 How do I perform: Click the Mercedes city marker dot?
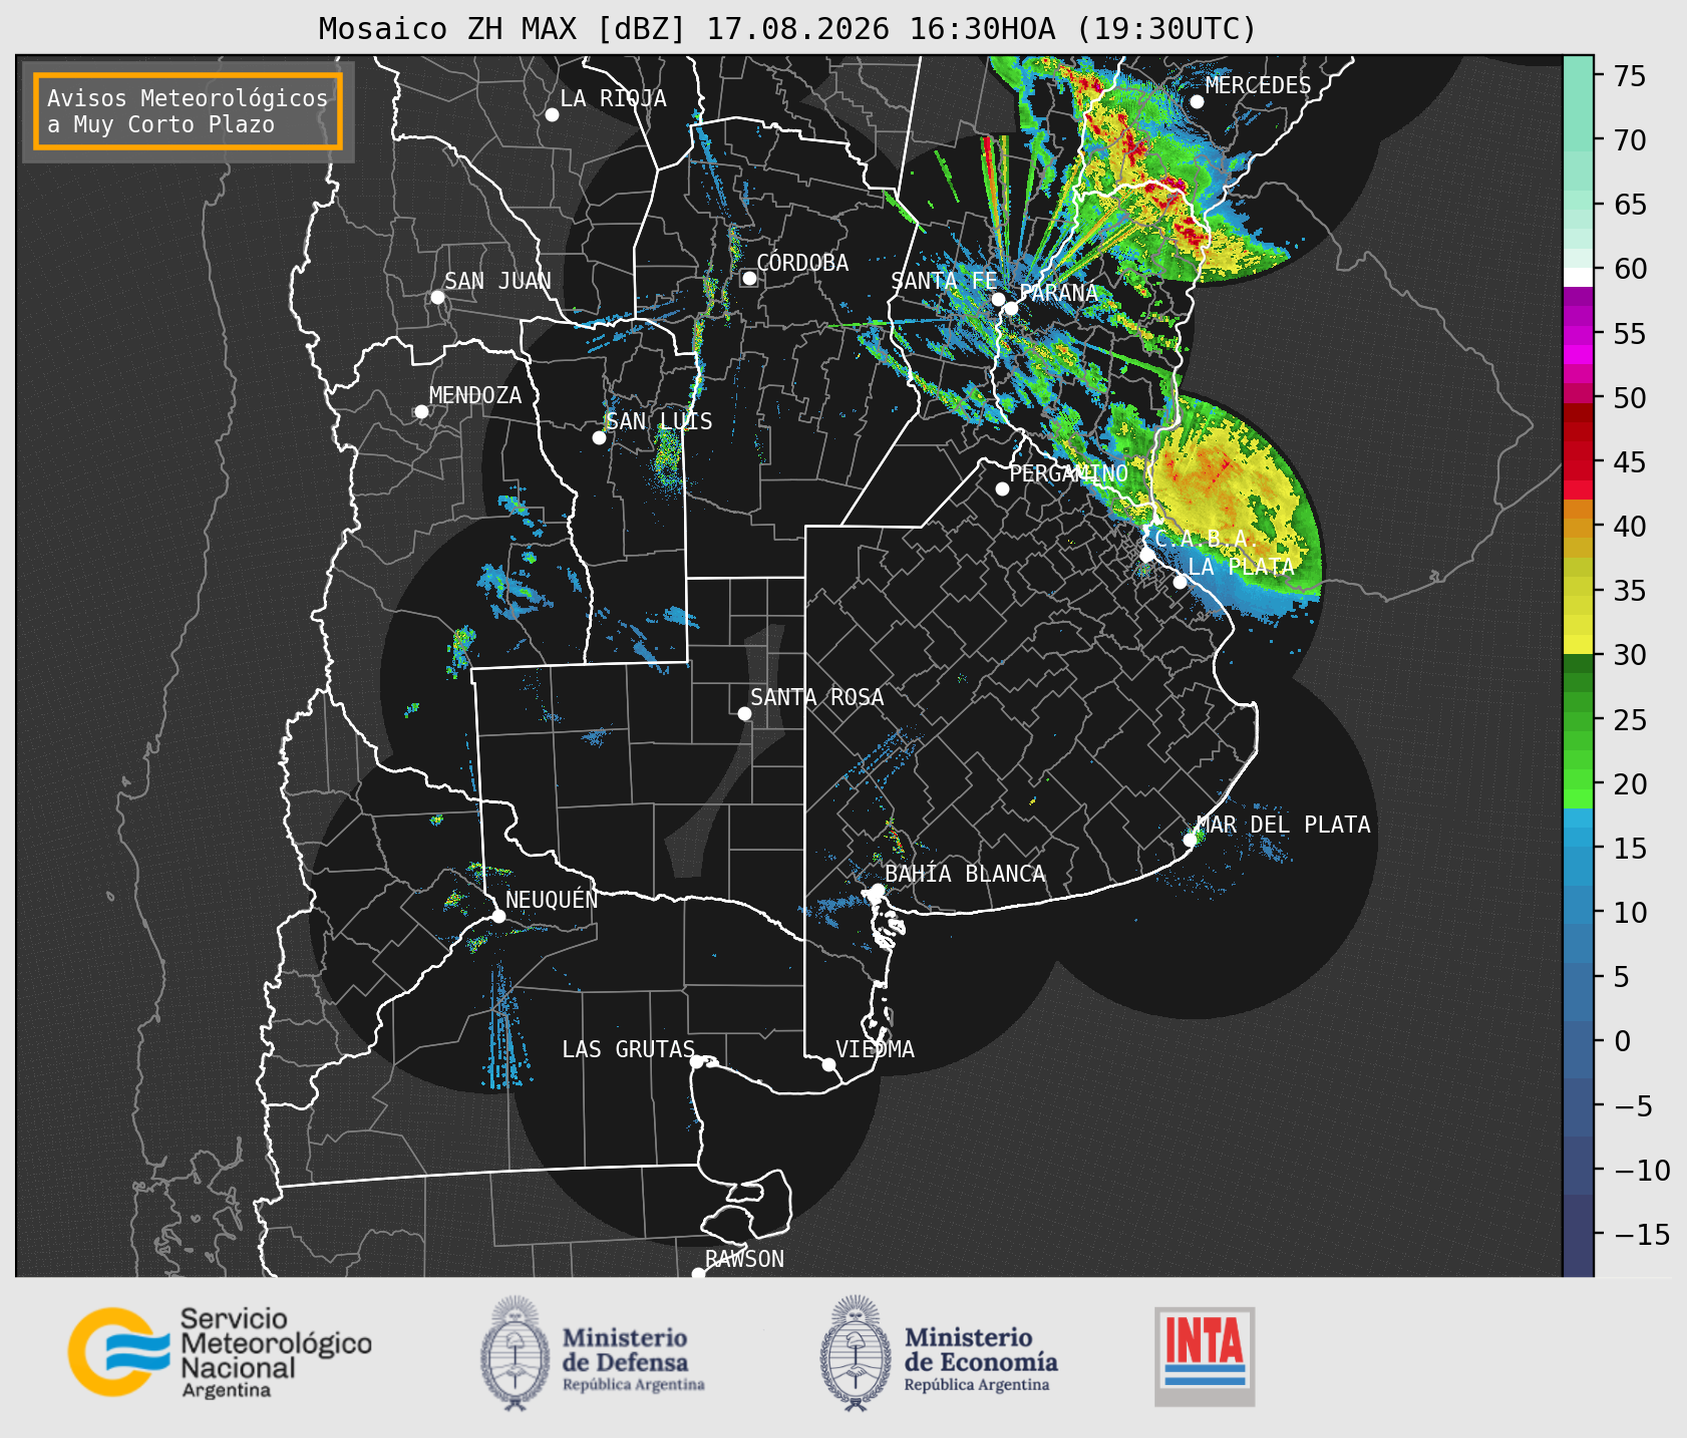(x=1197, y=101)
